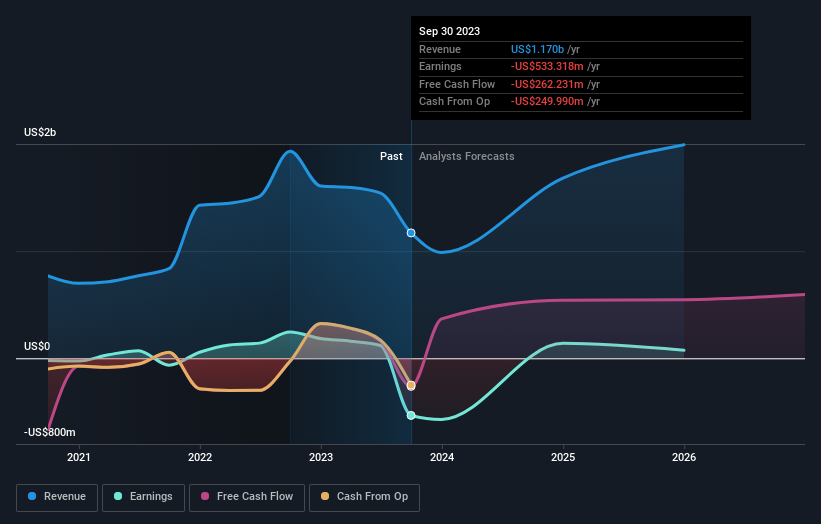This screenshot has width=821, height=524.
Task: Click the US$2b y-axis label
Action: 40,132
